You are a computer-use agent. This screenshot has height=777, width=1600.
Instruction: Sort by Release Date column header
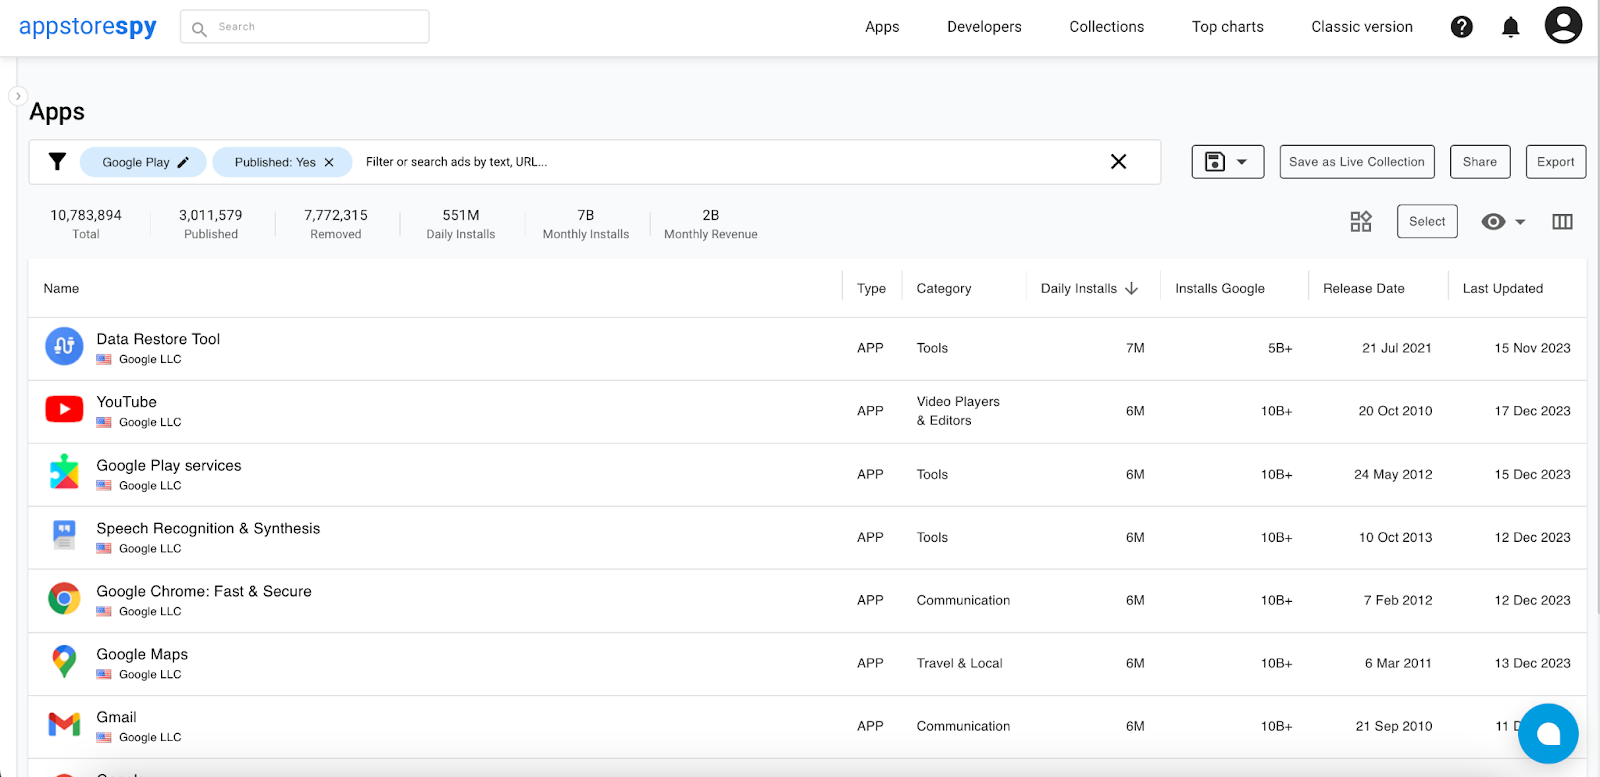coord(1364,288)
